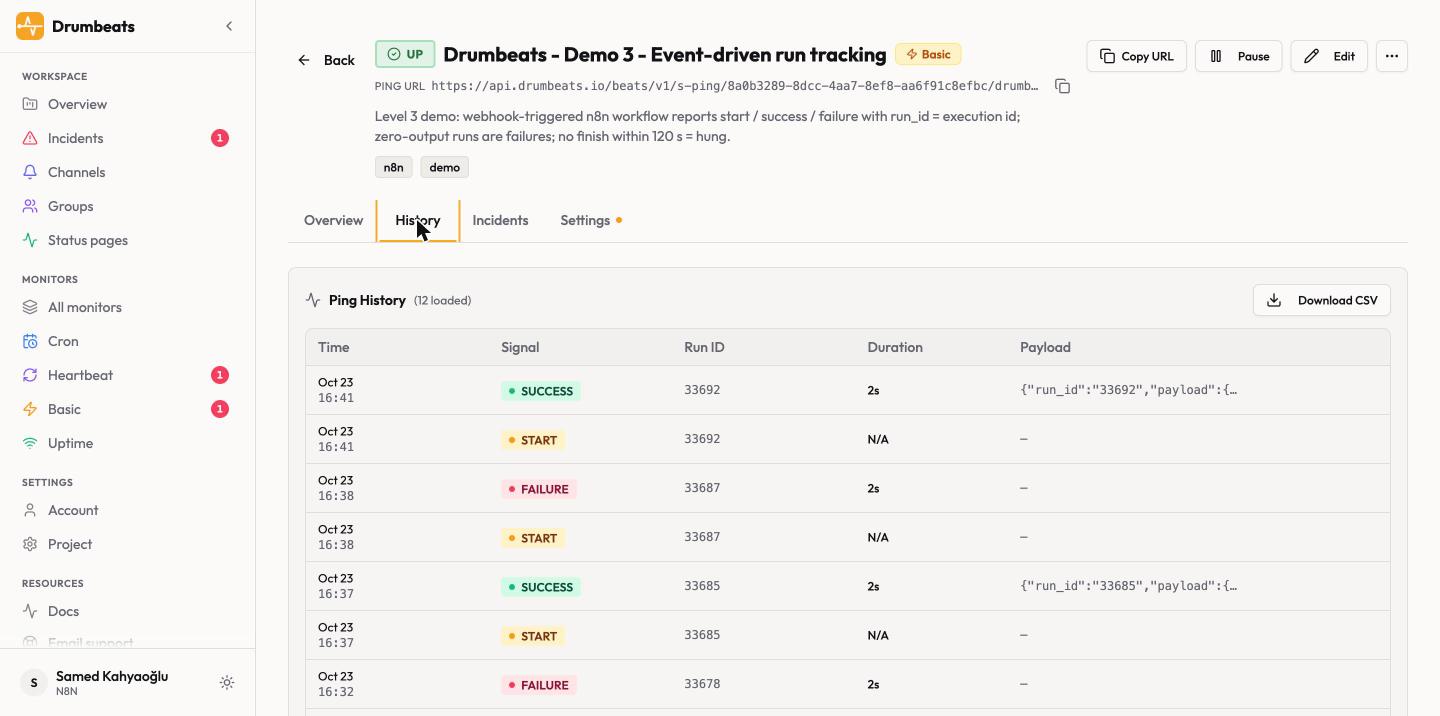Switch to the Incidents tab
Image resolution: width=1440 pixels, height=716 pixels.
(x=500, y=220)
